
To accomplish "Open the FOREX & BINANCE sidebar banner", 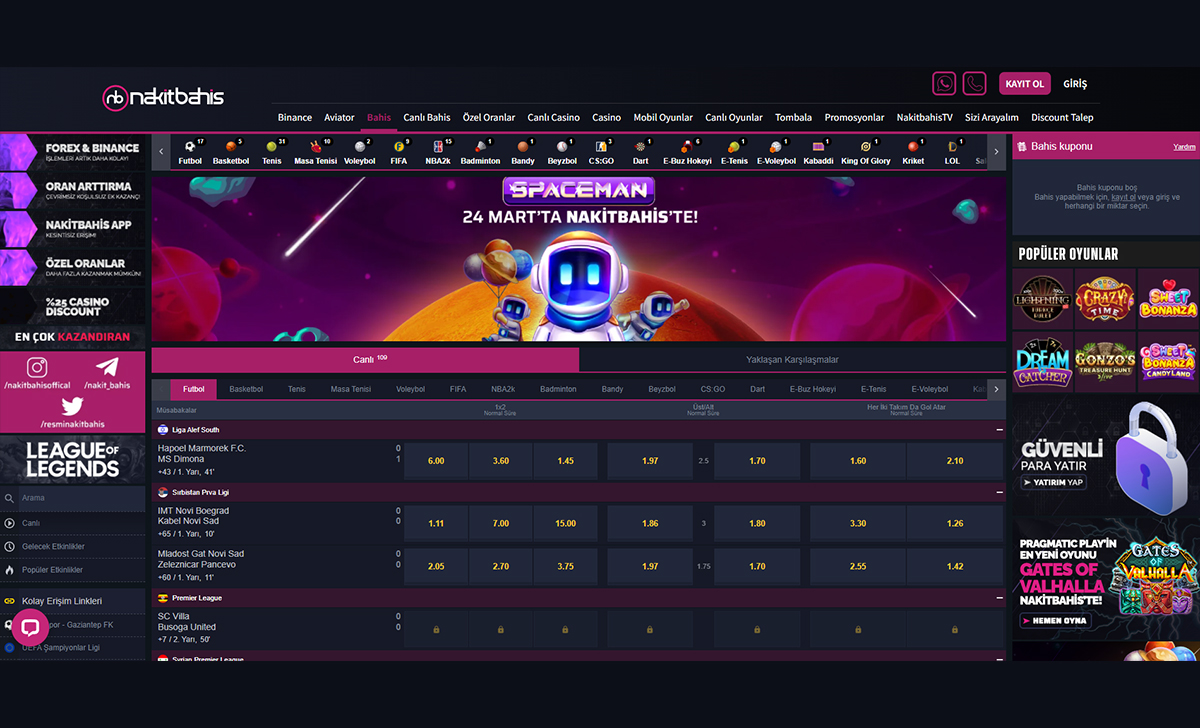I will click(73, 154).
